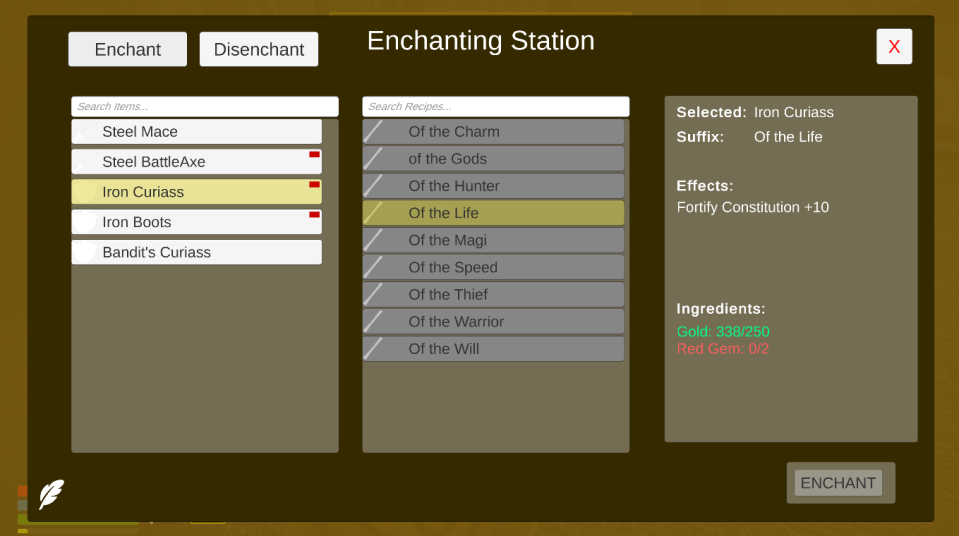
Task: Click red marker on Iron Curiass row
Action: pyautogui.click(x=314, y=184)
